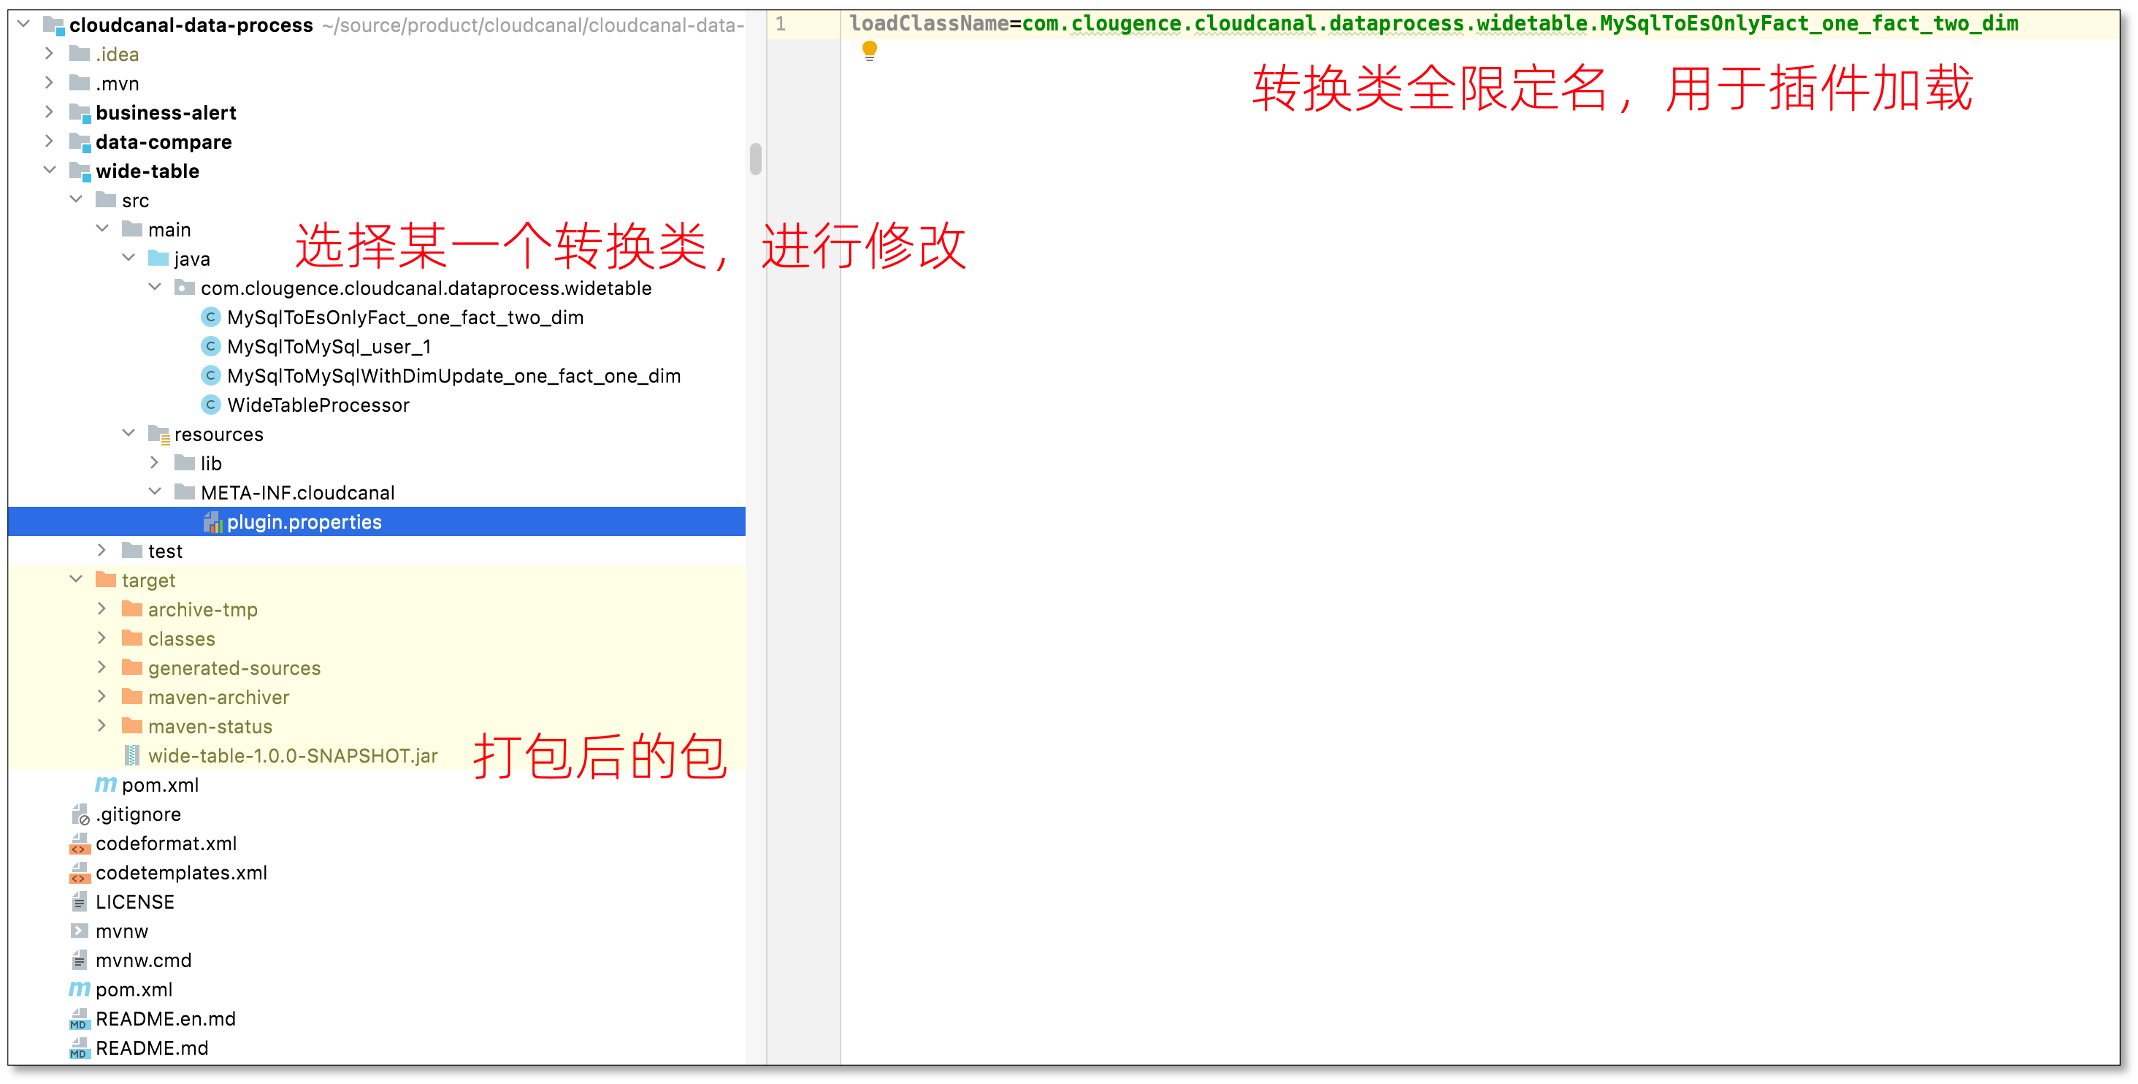Click the WideTableProcessor class icon
This screenshot has width=2138, height=1084.
point(211,405)
